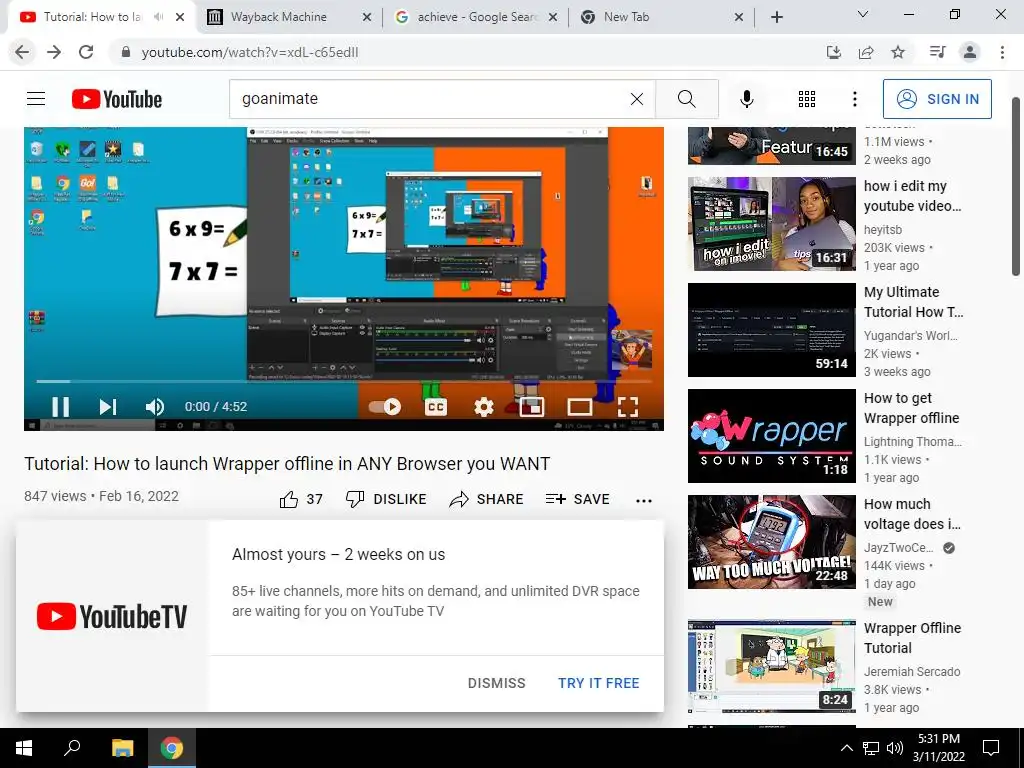Click channel name Jeremiah Sercado
This screenshot has width=1024, height=768.
[912, 671]
